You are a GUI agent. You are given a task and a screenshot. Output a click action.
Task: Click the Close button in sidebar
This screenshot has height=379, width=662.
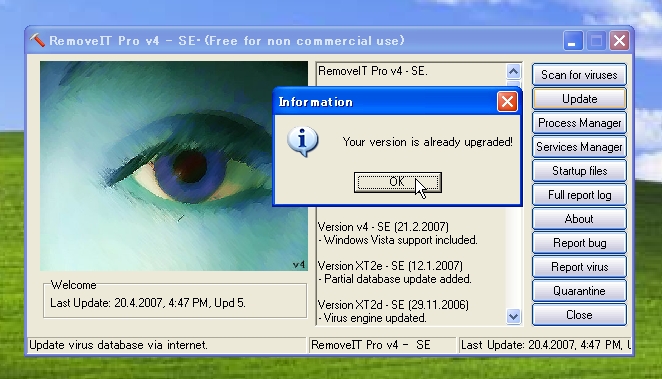(x=579, y=315)
